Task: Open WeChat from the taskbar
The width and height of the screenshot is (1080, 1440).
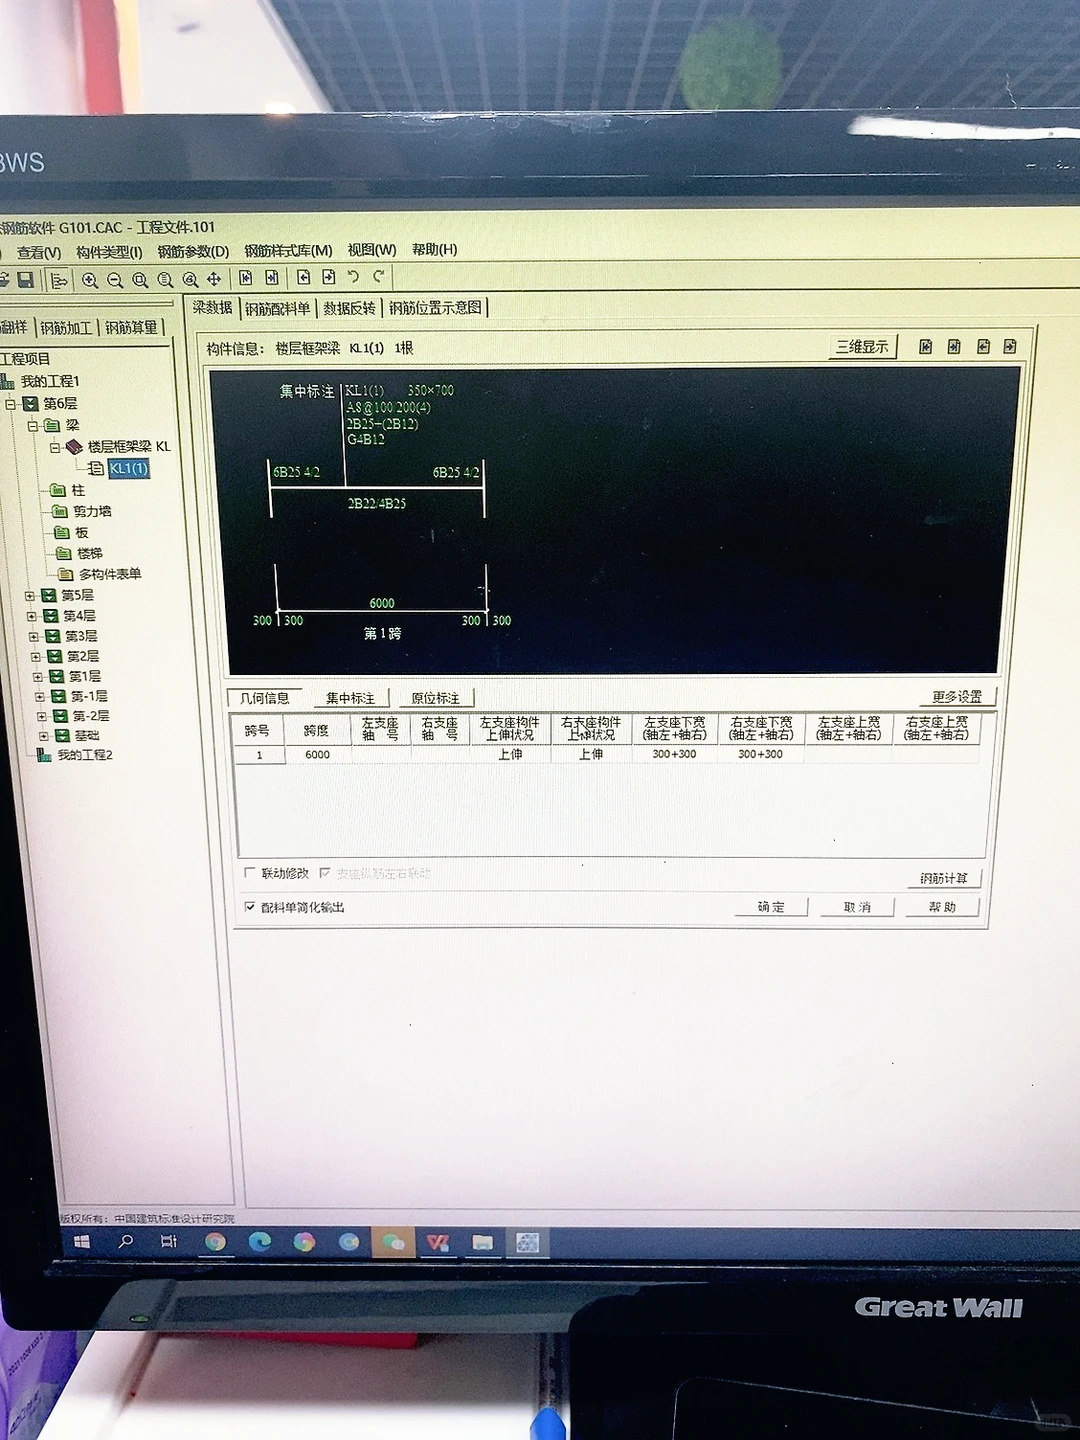Action: tap(393, 1243)
